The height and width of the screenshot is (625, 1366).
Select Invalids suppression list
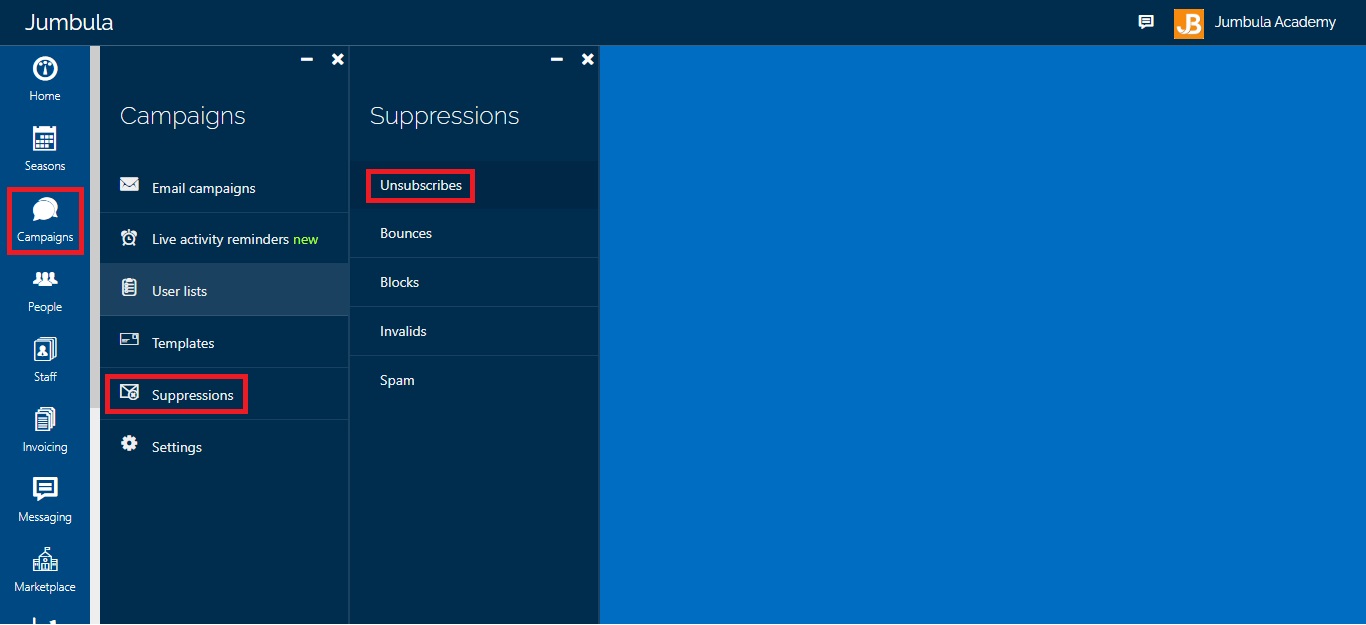click(474, 331)
